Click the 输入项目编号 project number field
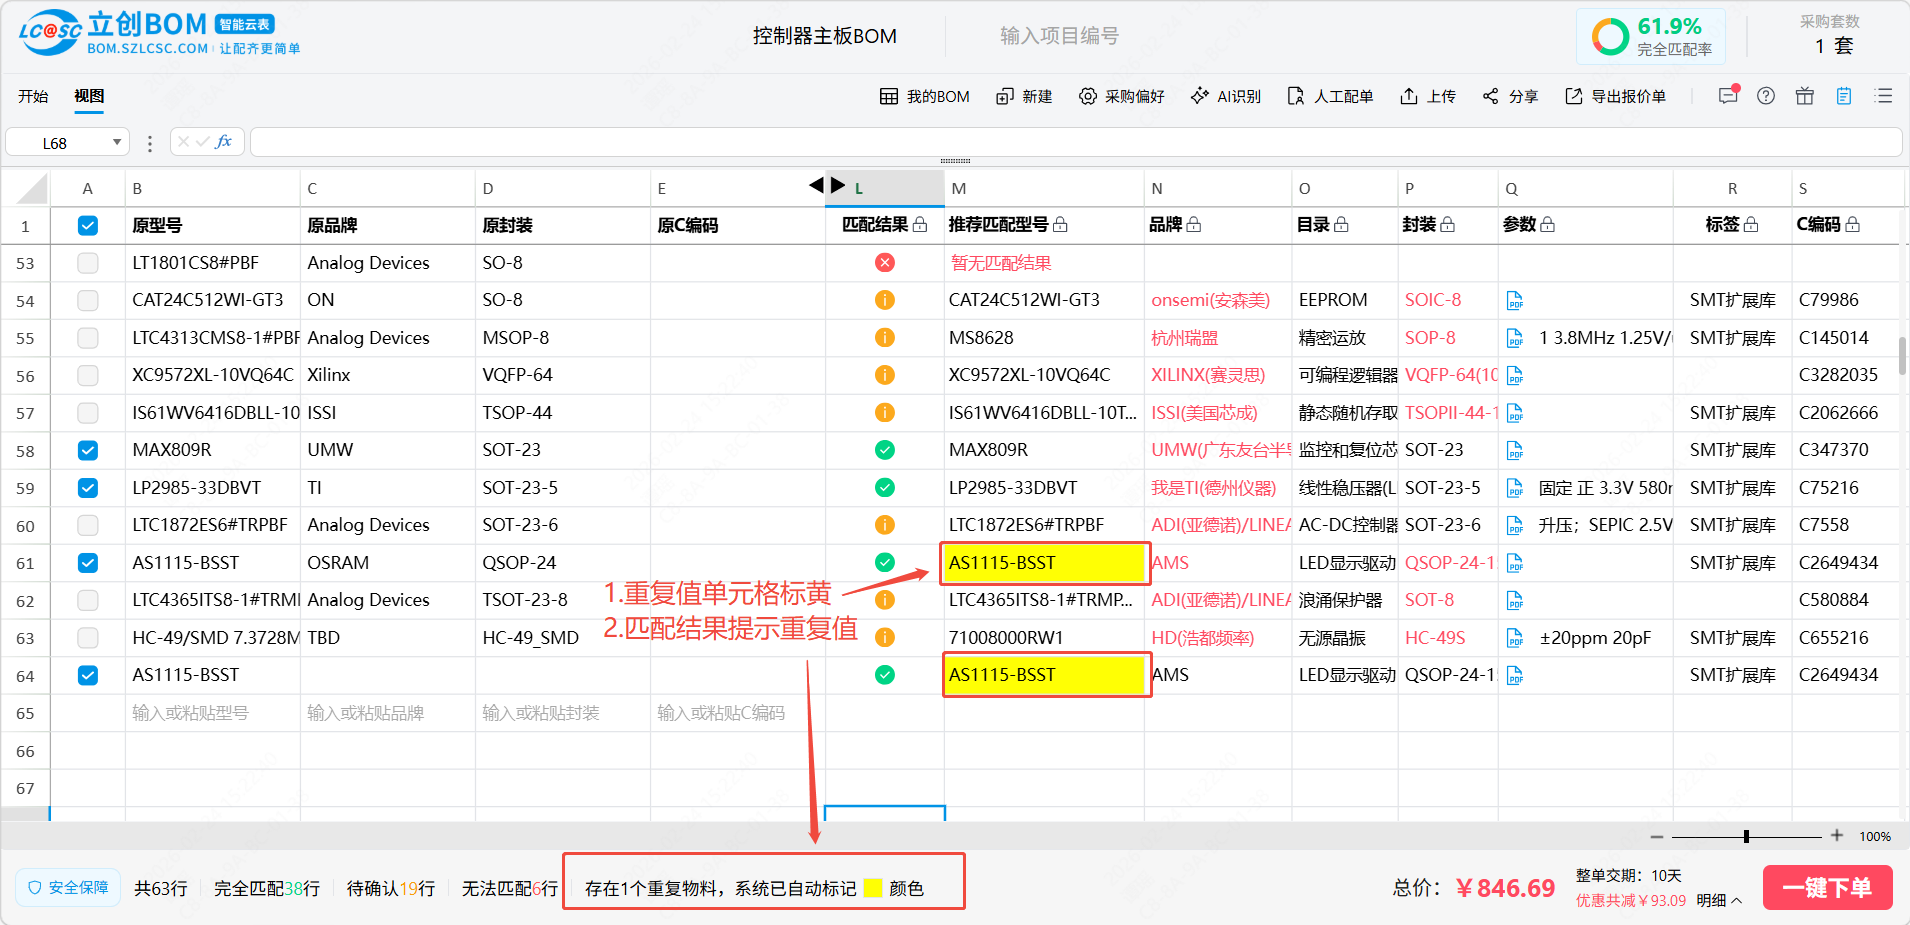 pos(1059,36)
